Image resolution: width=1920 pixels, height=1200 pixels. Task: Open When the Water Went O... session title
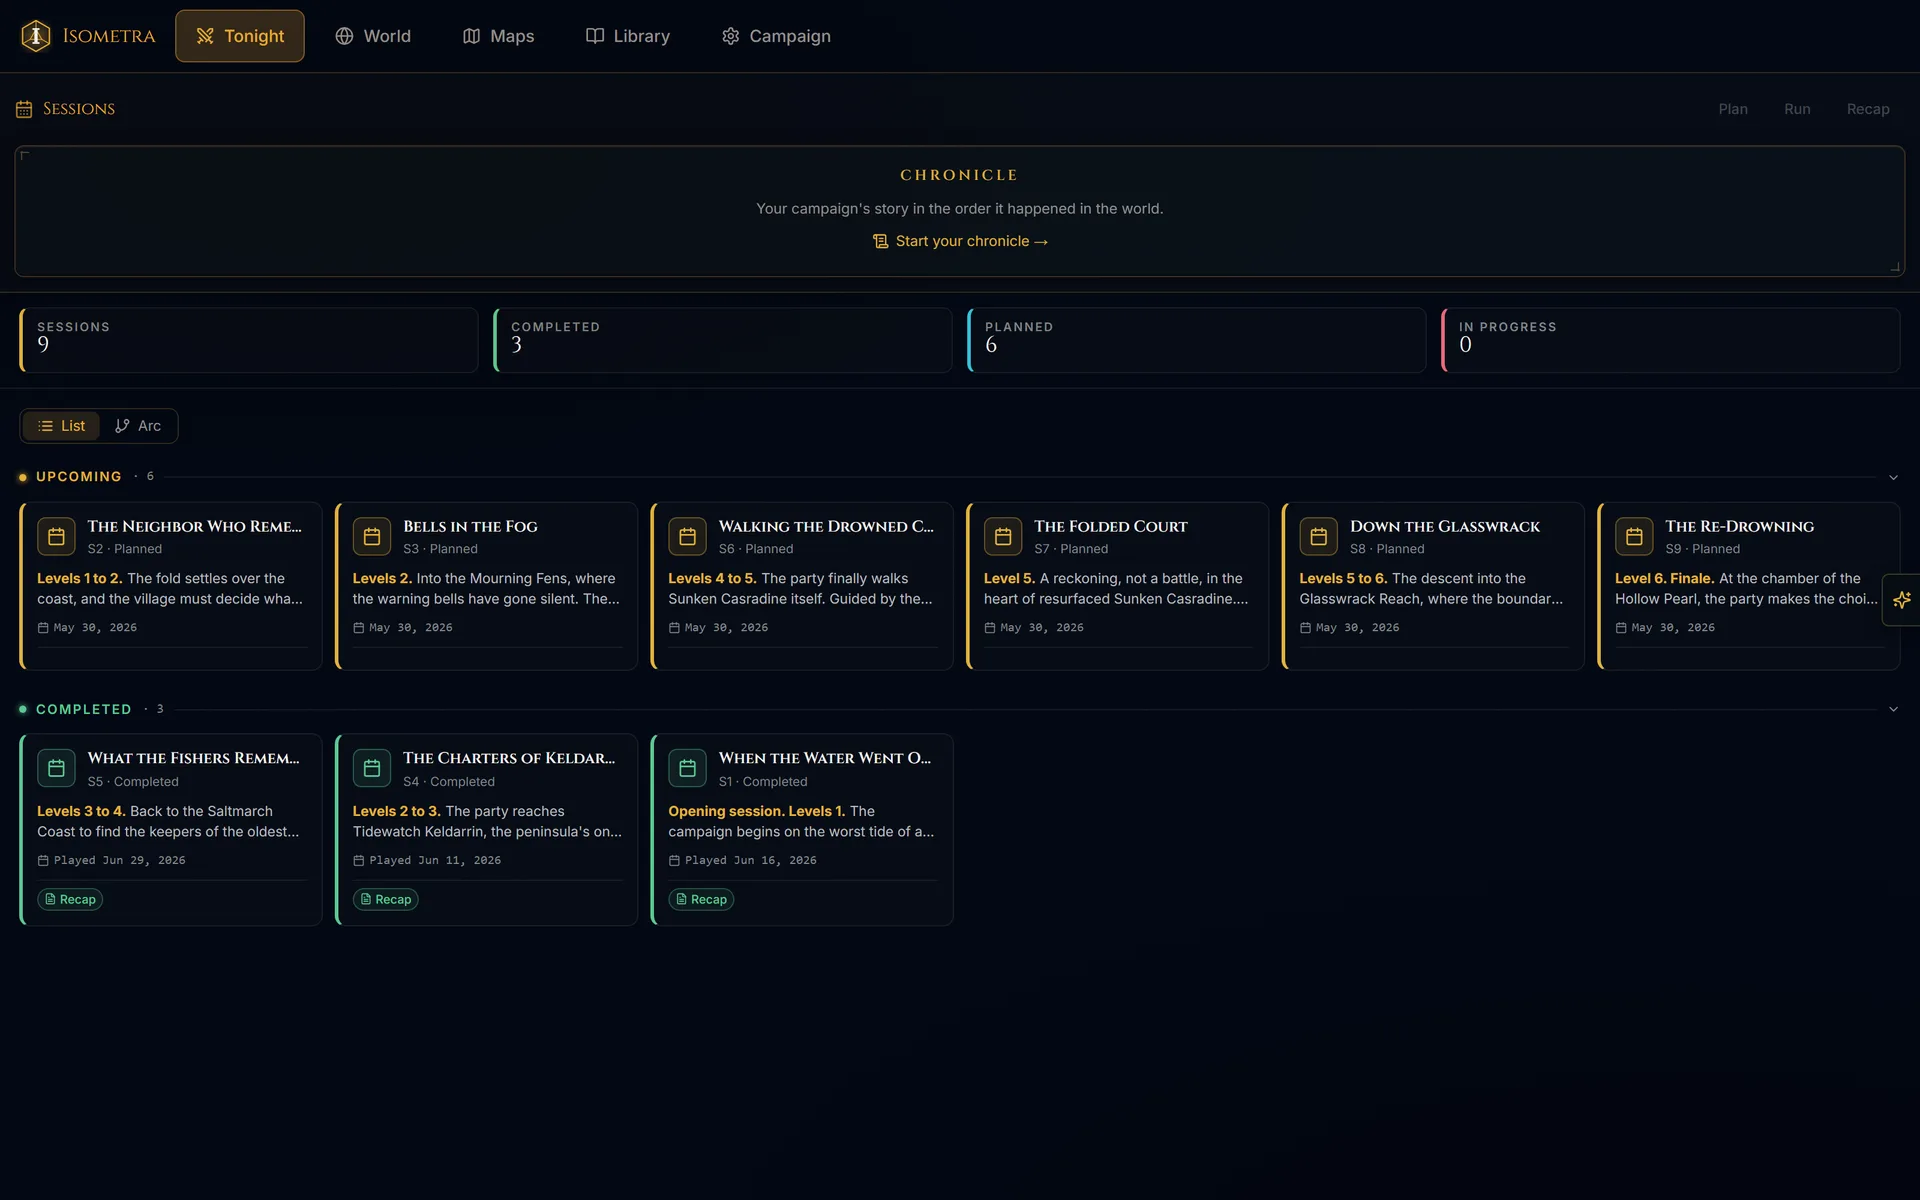[825, 758]
